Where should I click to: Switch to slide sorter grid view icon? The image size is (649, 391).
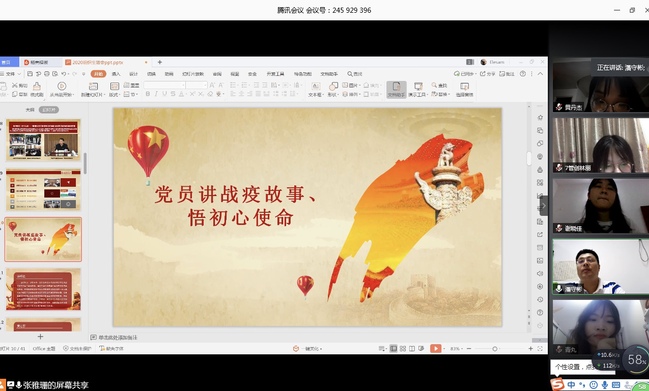(x=403, y=348)
